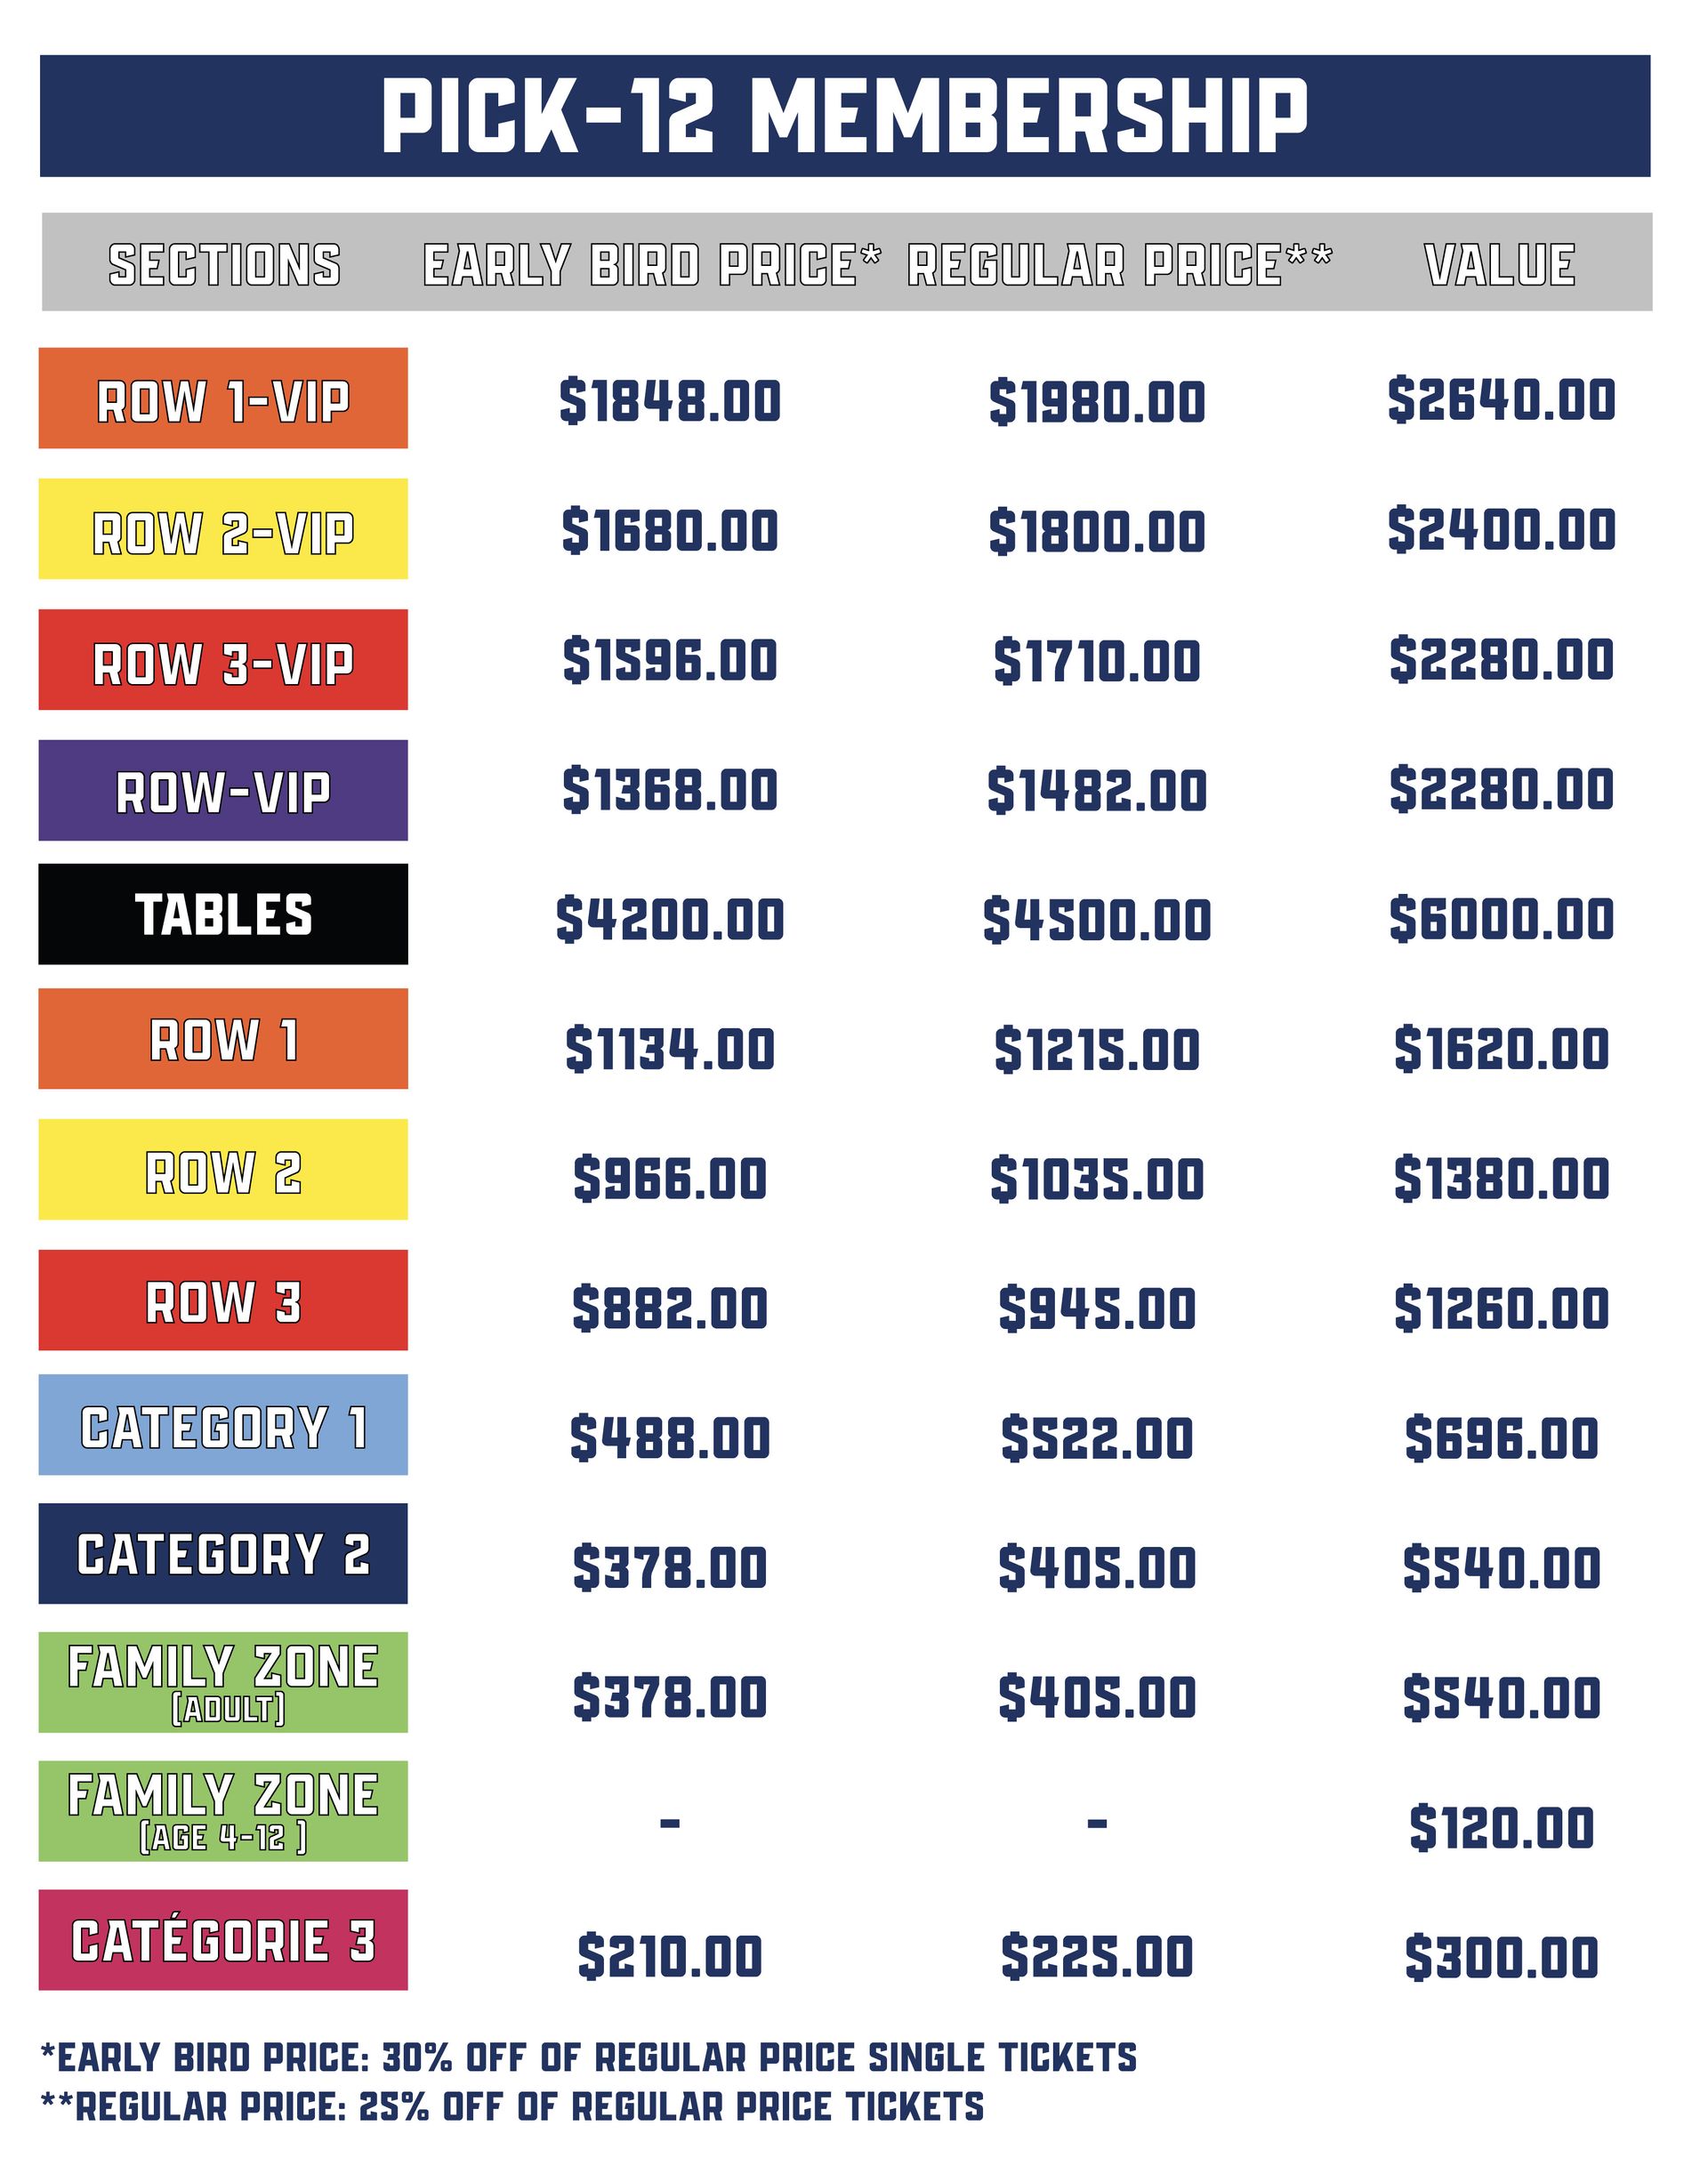
Task: Choose the purple ROW-VIP section label
Action: point(223,790)
